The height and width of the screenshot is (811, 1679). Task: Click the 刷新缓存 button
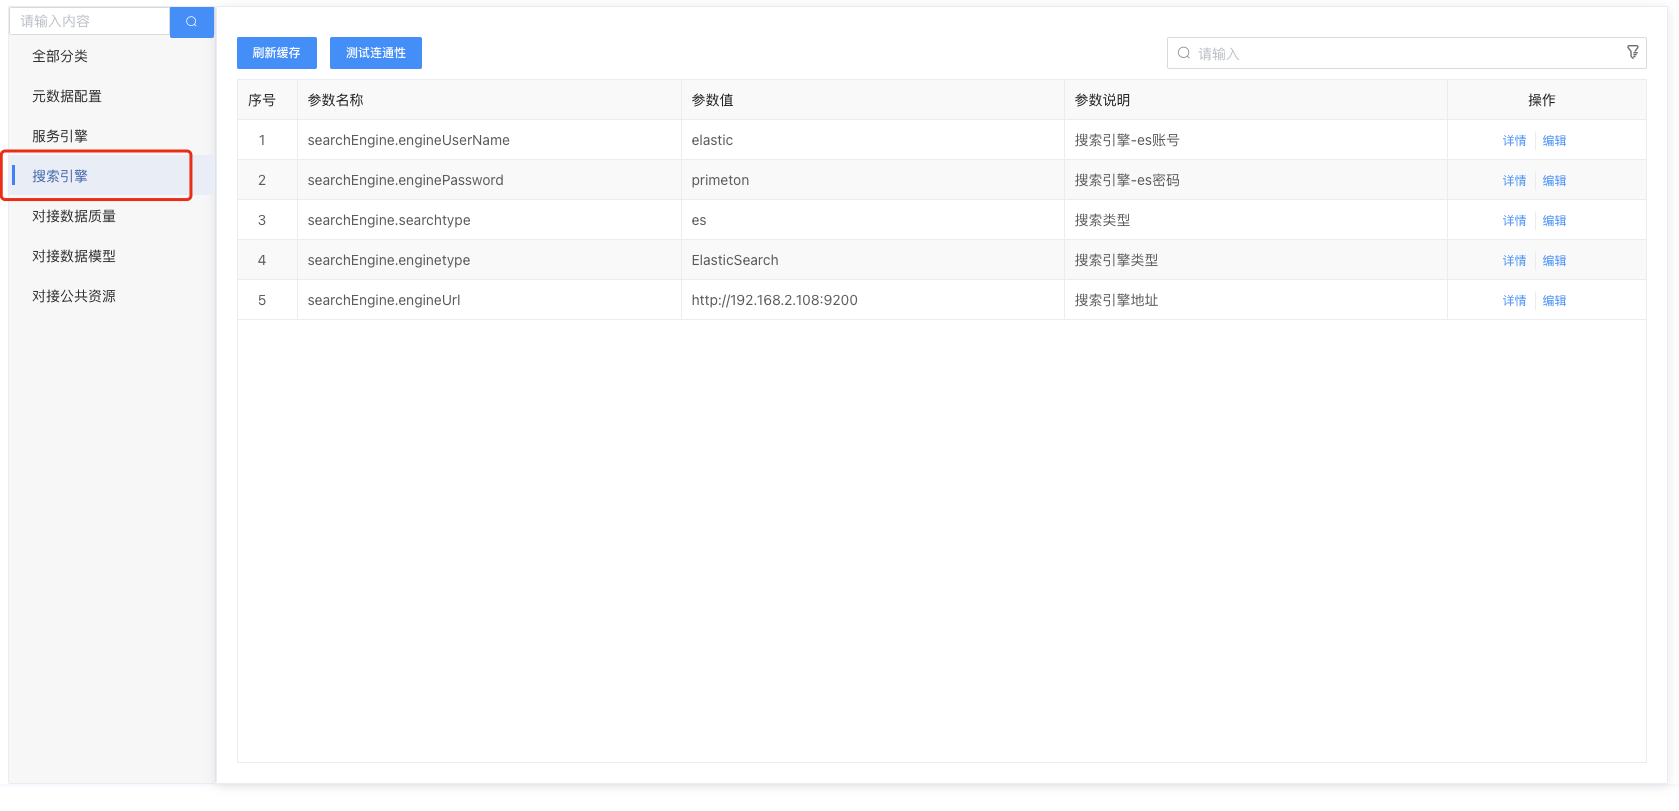276,53
